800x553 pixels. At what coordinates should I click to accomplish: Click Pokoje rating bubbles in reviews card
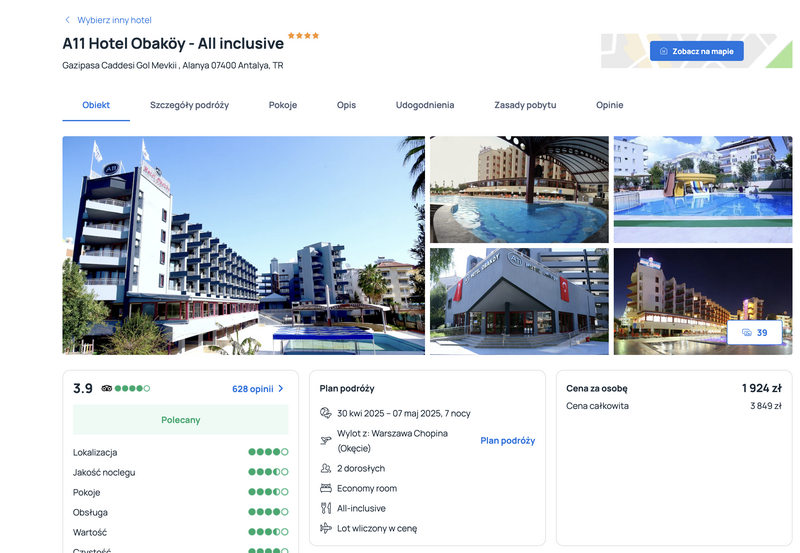pos(268,492)
